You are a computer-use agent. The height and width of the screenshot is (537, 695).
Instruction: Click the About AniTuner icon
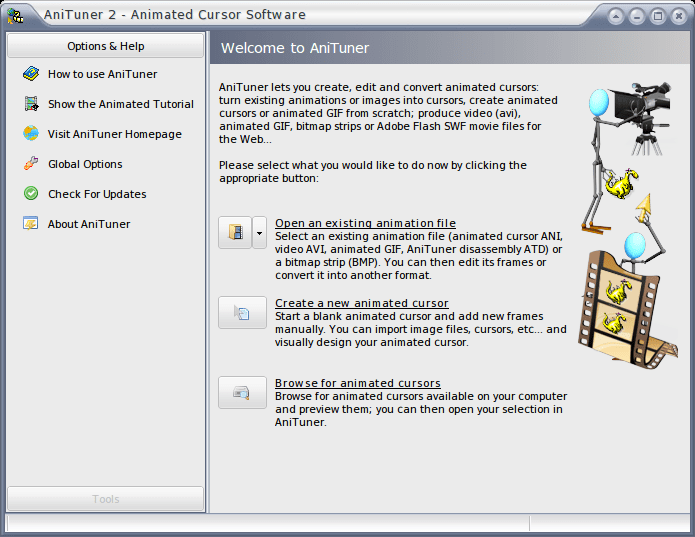click(x=31, y=223)
